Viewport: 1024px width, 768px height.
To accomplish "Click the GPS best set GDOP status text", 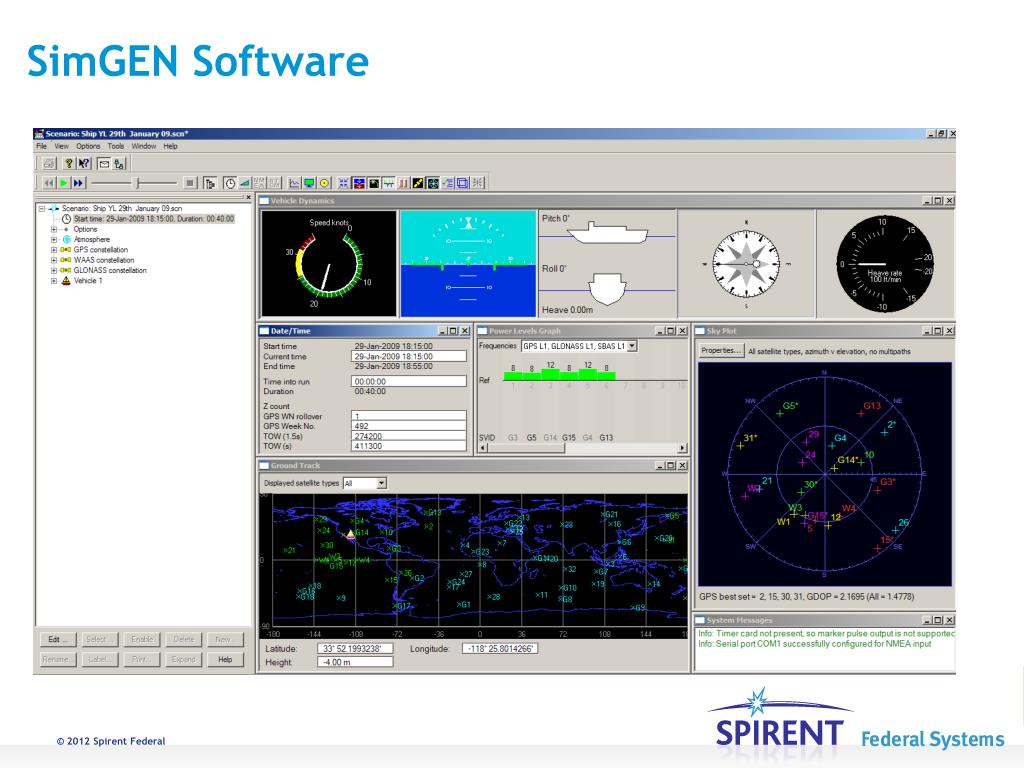I will pos(807,596).
